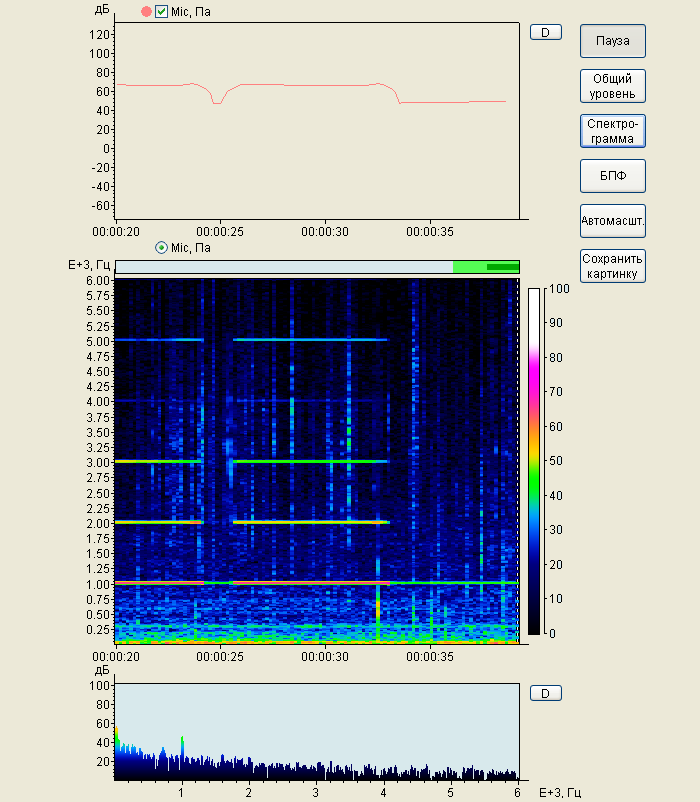Click the D button beside level chart
This screenshot has width=700, height=802.
(x=546, y=32)
